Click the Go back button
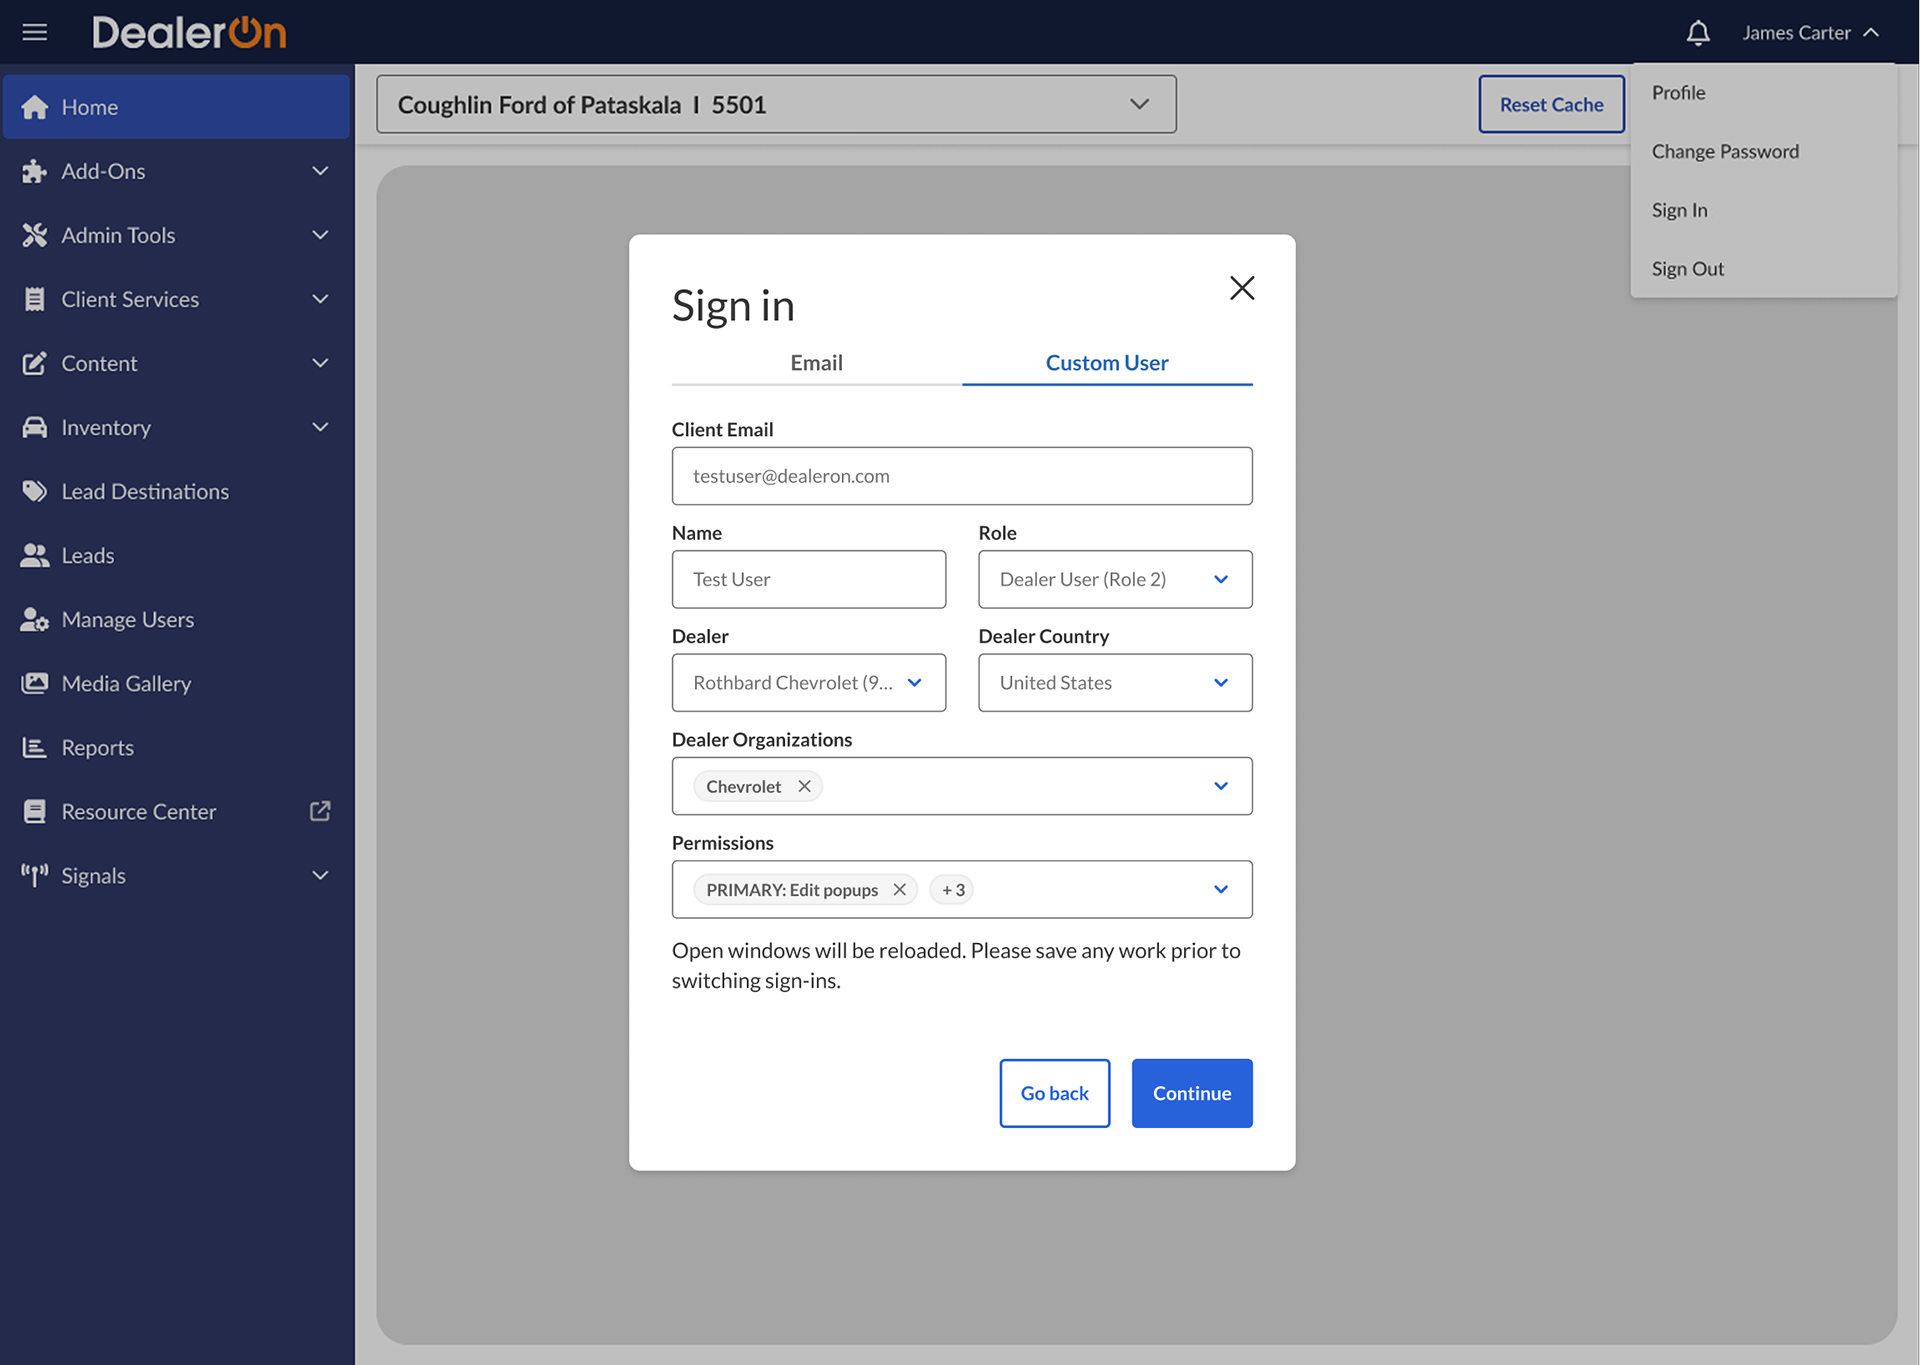 click(1054, 1093)
